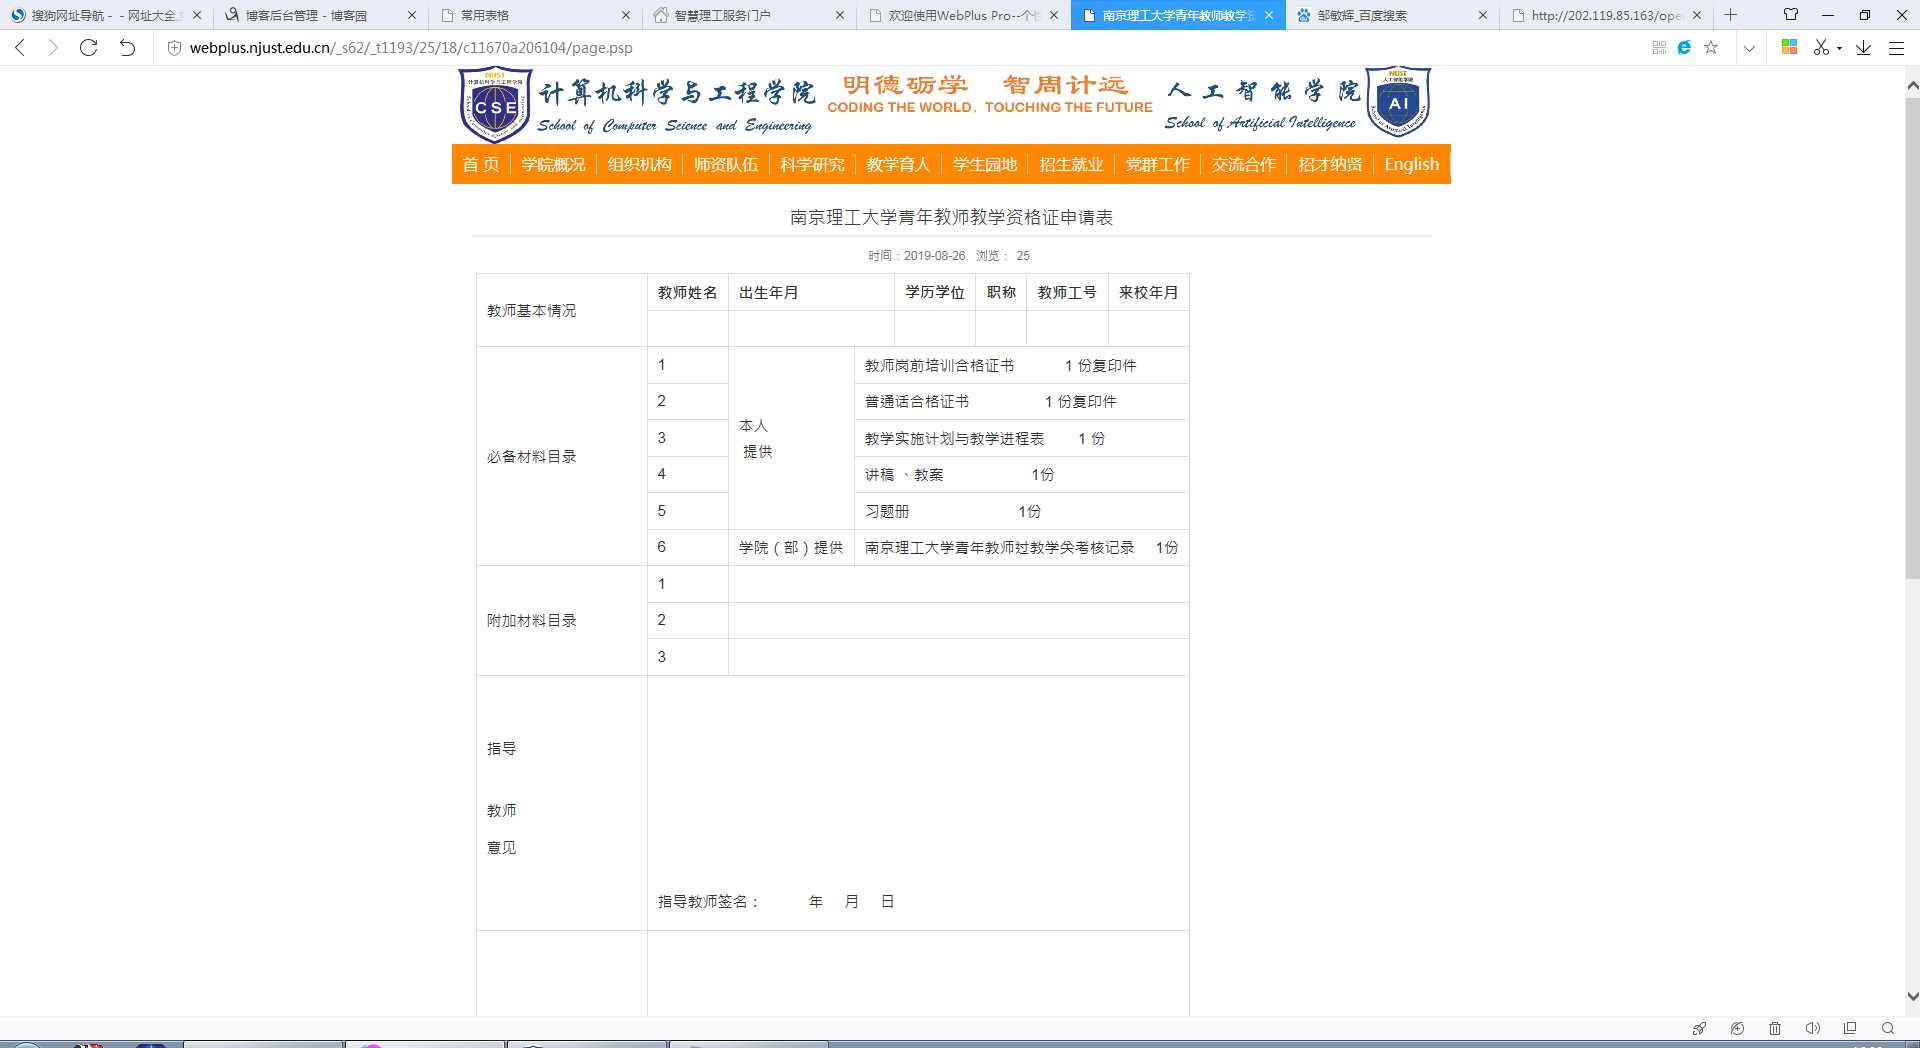Open the 招生就业 menu item
The height and width of the screenshot is (1048, 1920).
coord(1071,164)
